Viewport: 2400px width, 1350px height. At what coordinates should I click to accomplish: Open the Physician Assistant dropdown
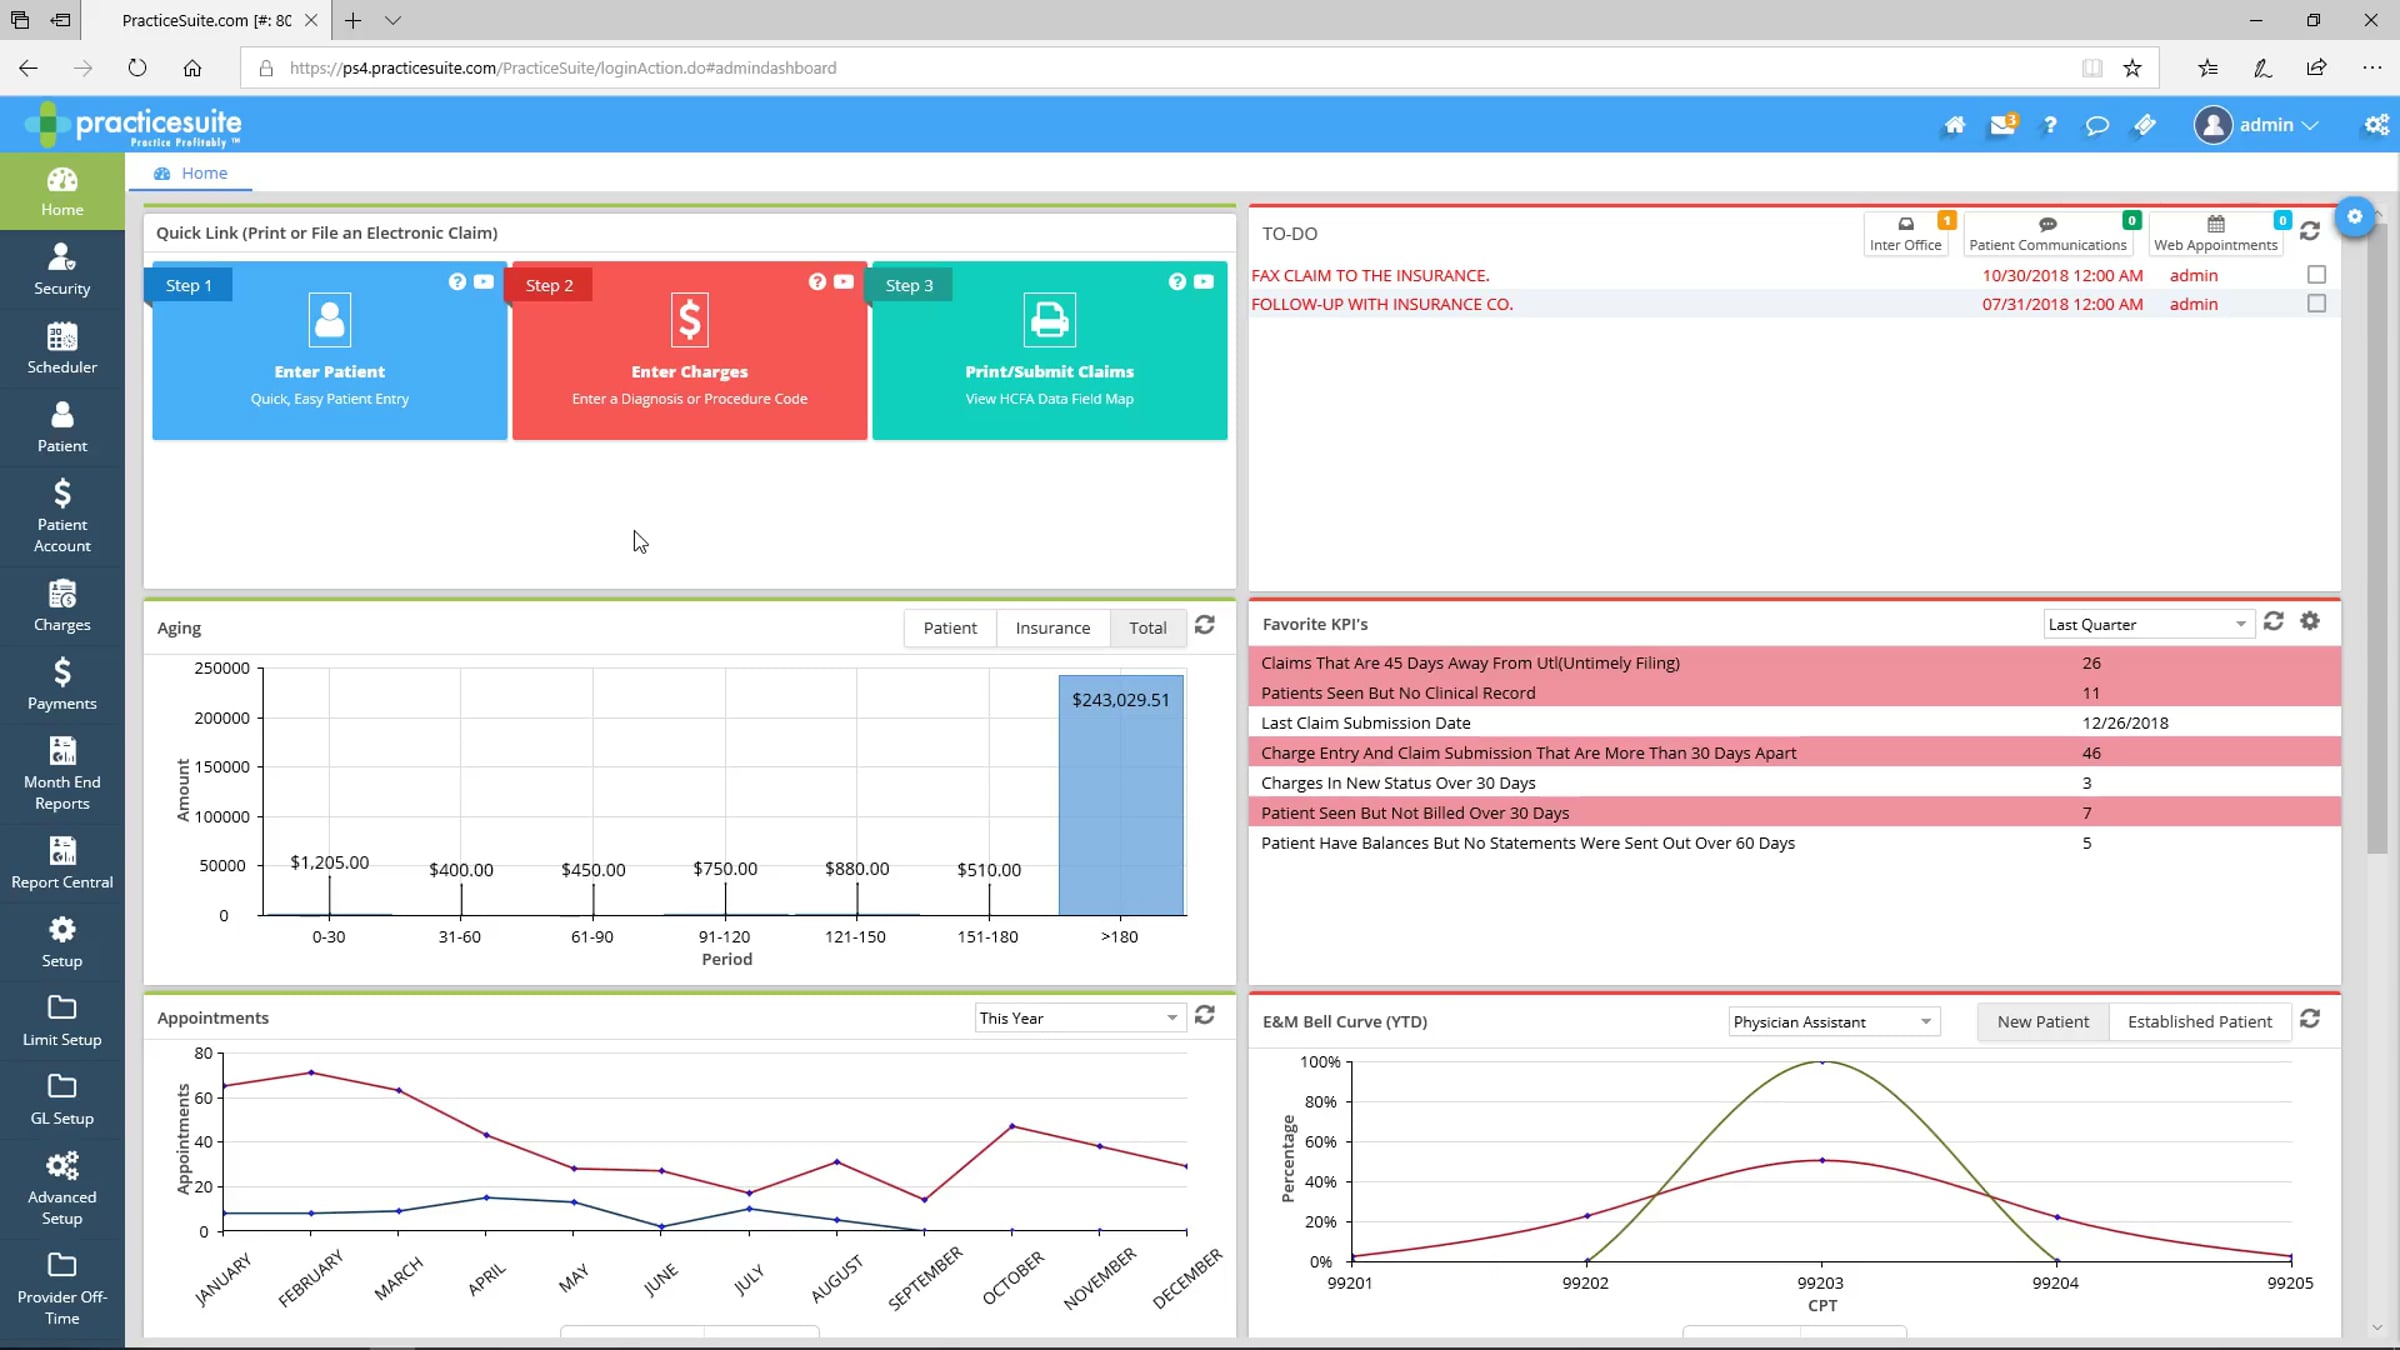click(x=1834, y=1022)
